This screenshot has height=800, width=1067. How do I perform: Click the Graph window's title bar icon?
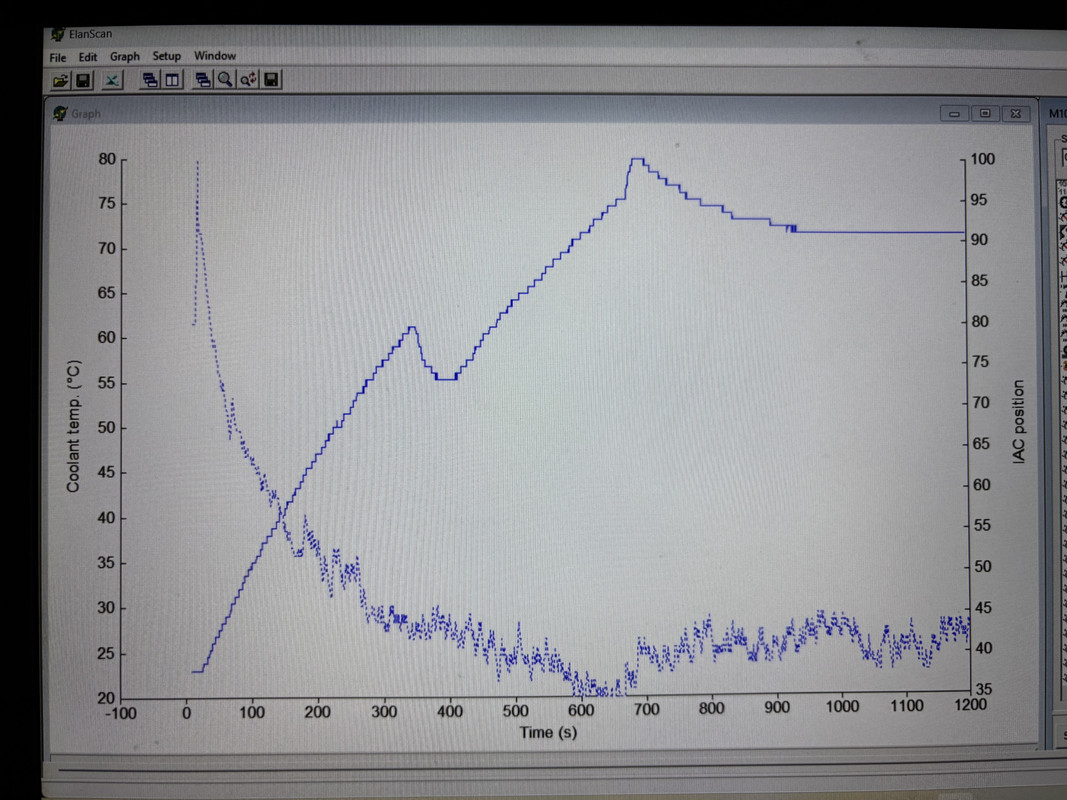click(x=60, y=113)
